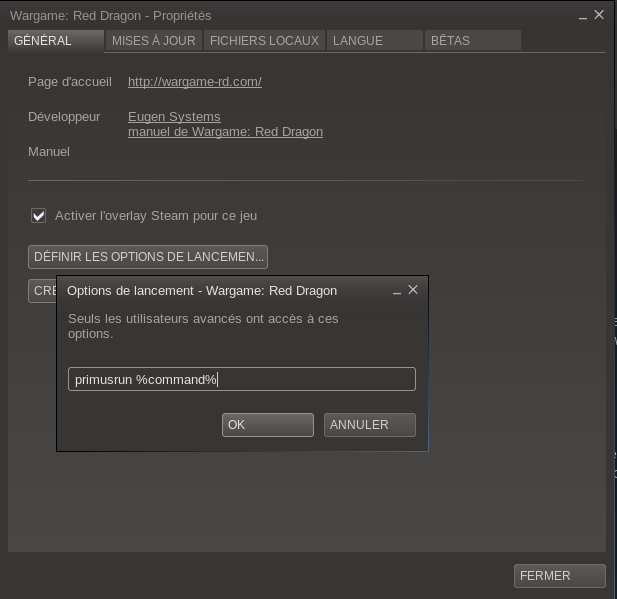Switch to the GÉNÉRAL tab
The width and height of the screenshot is (617, 599).
56,41
